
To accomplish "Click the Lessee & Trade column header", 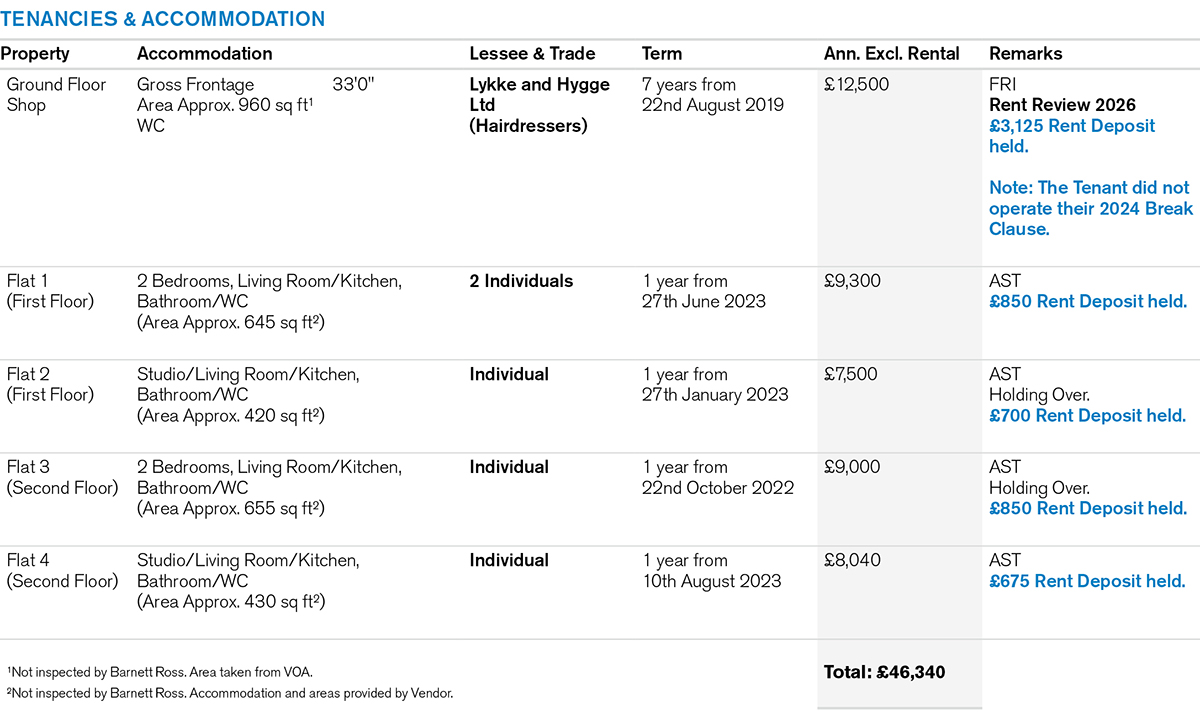I will pyautogui.click(x=532, y=54).
